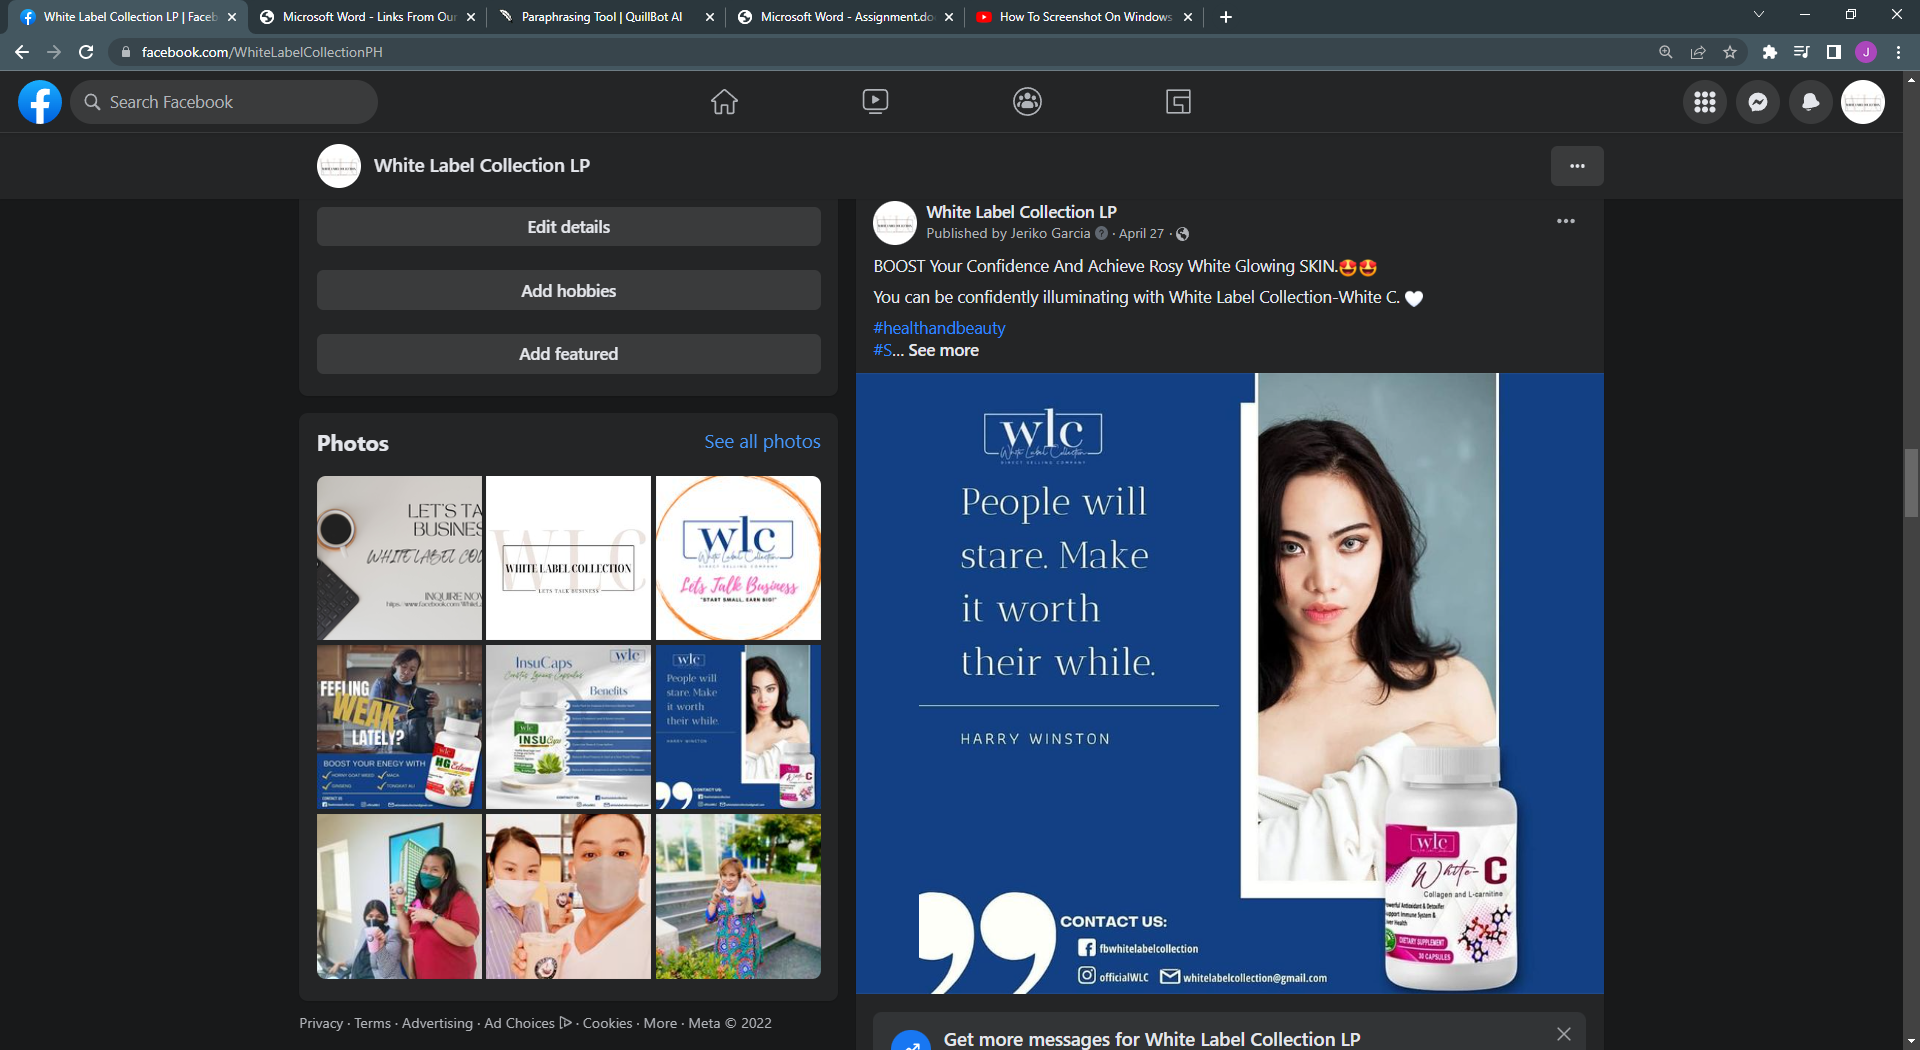Open the Feeling Weak Lately photo thumbnail
The image size is (1920, 1050).
click(x=399, y=727)
